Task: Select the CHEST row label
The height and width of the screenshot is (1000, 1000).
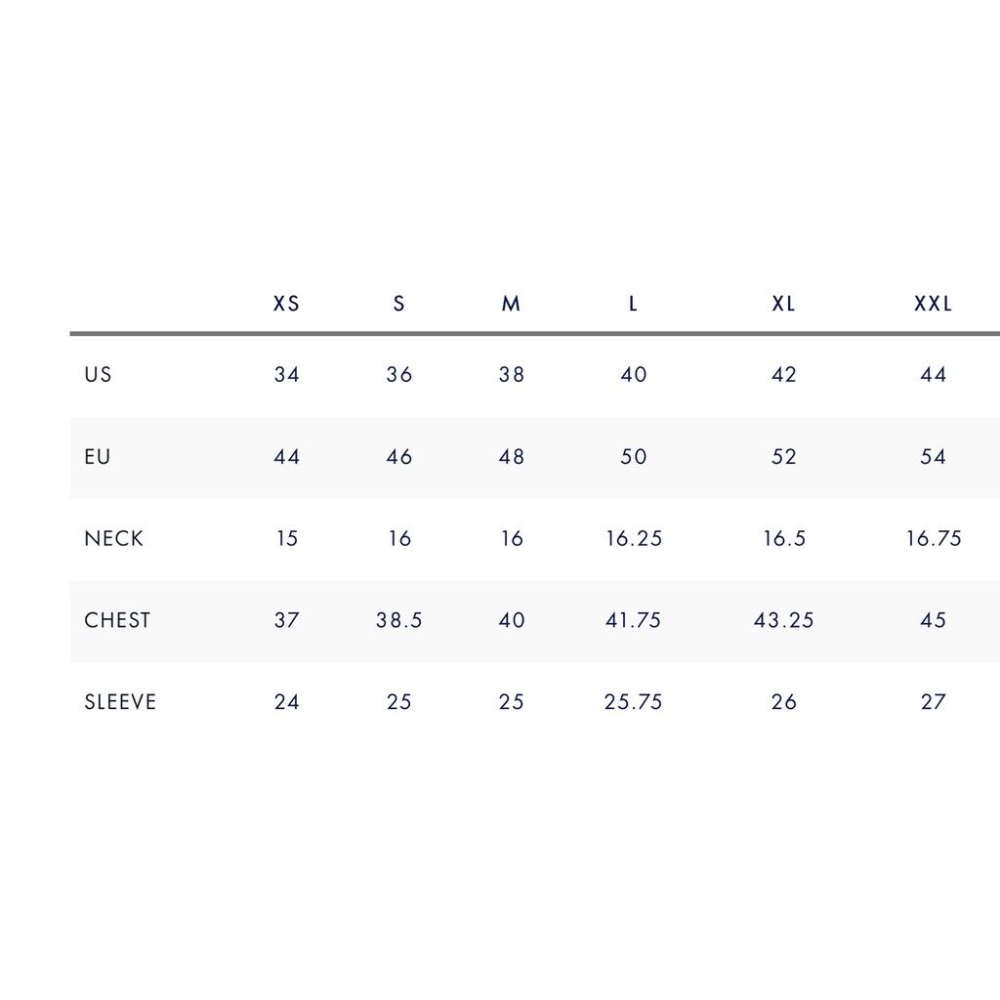Action: coord(117,620)
